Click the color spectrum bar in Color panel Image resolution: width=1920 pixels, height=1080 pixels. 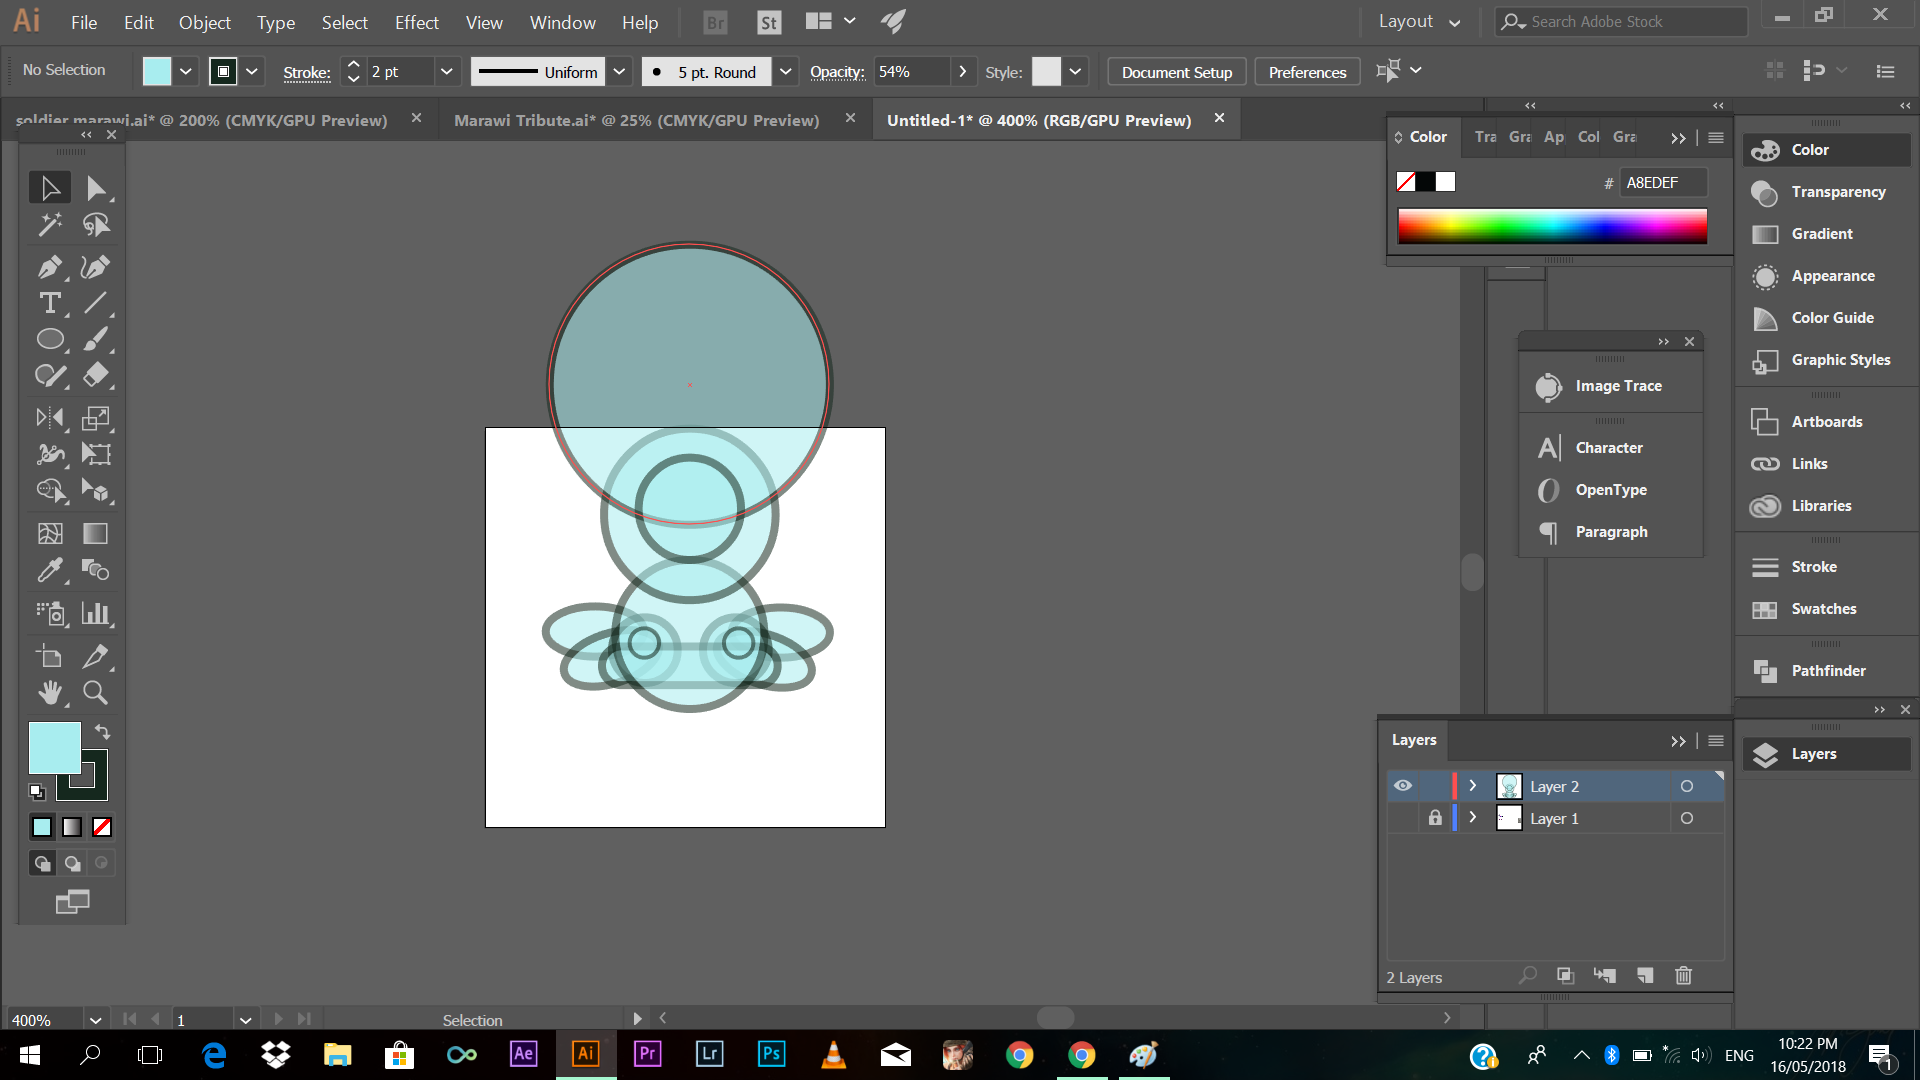[1552, 226]
